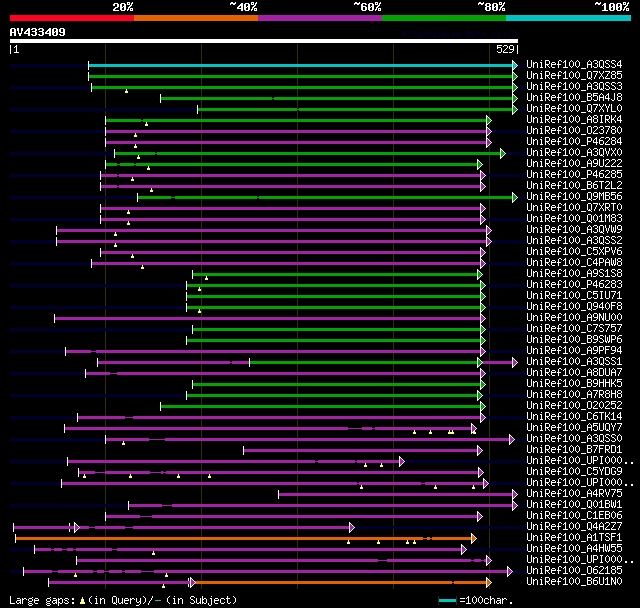Select the UniRef100_Q4A2Z7 label
640x608 pixels.
(x=574, y=527)
